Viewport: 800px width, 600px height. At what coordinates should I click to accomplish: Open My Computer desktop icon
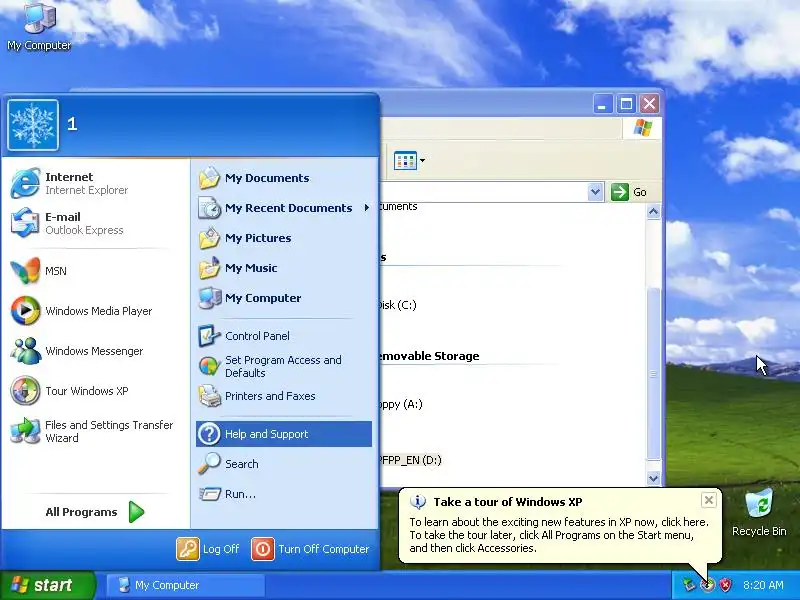[39, 26]
